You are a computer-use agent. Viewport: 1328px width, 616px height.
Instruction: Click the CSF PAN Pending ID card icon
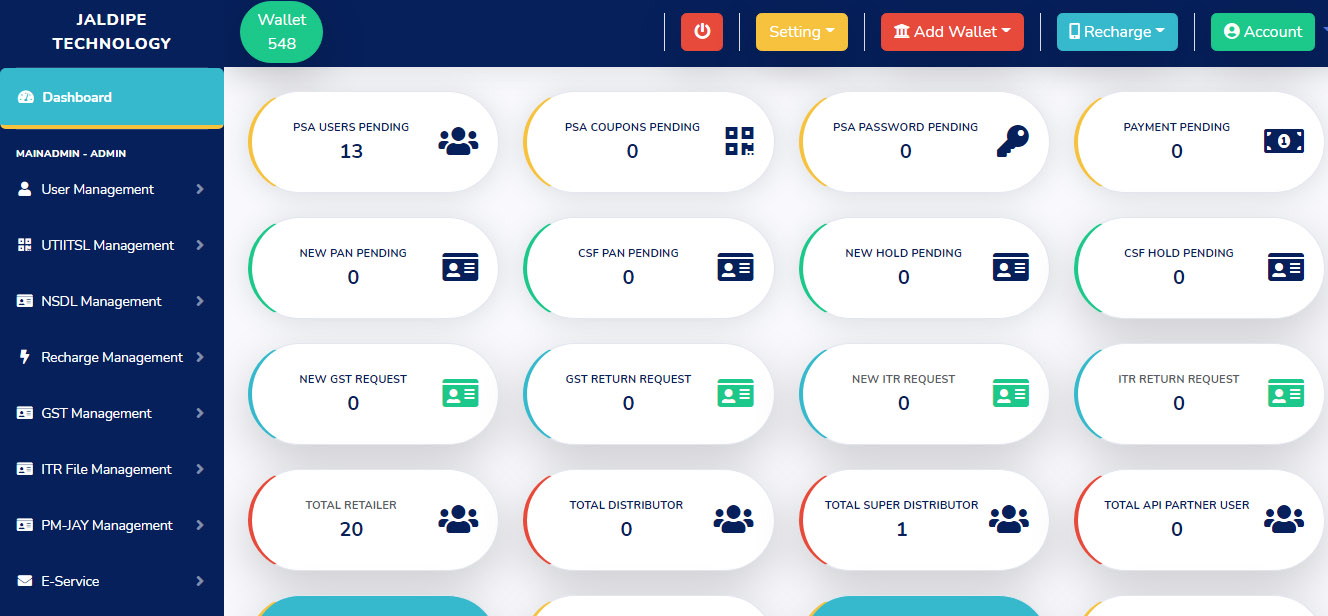click(x=735, y=267)
